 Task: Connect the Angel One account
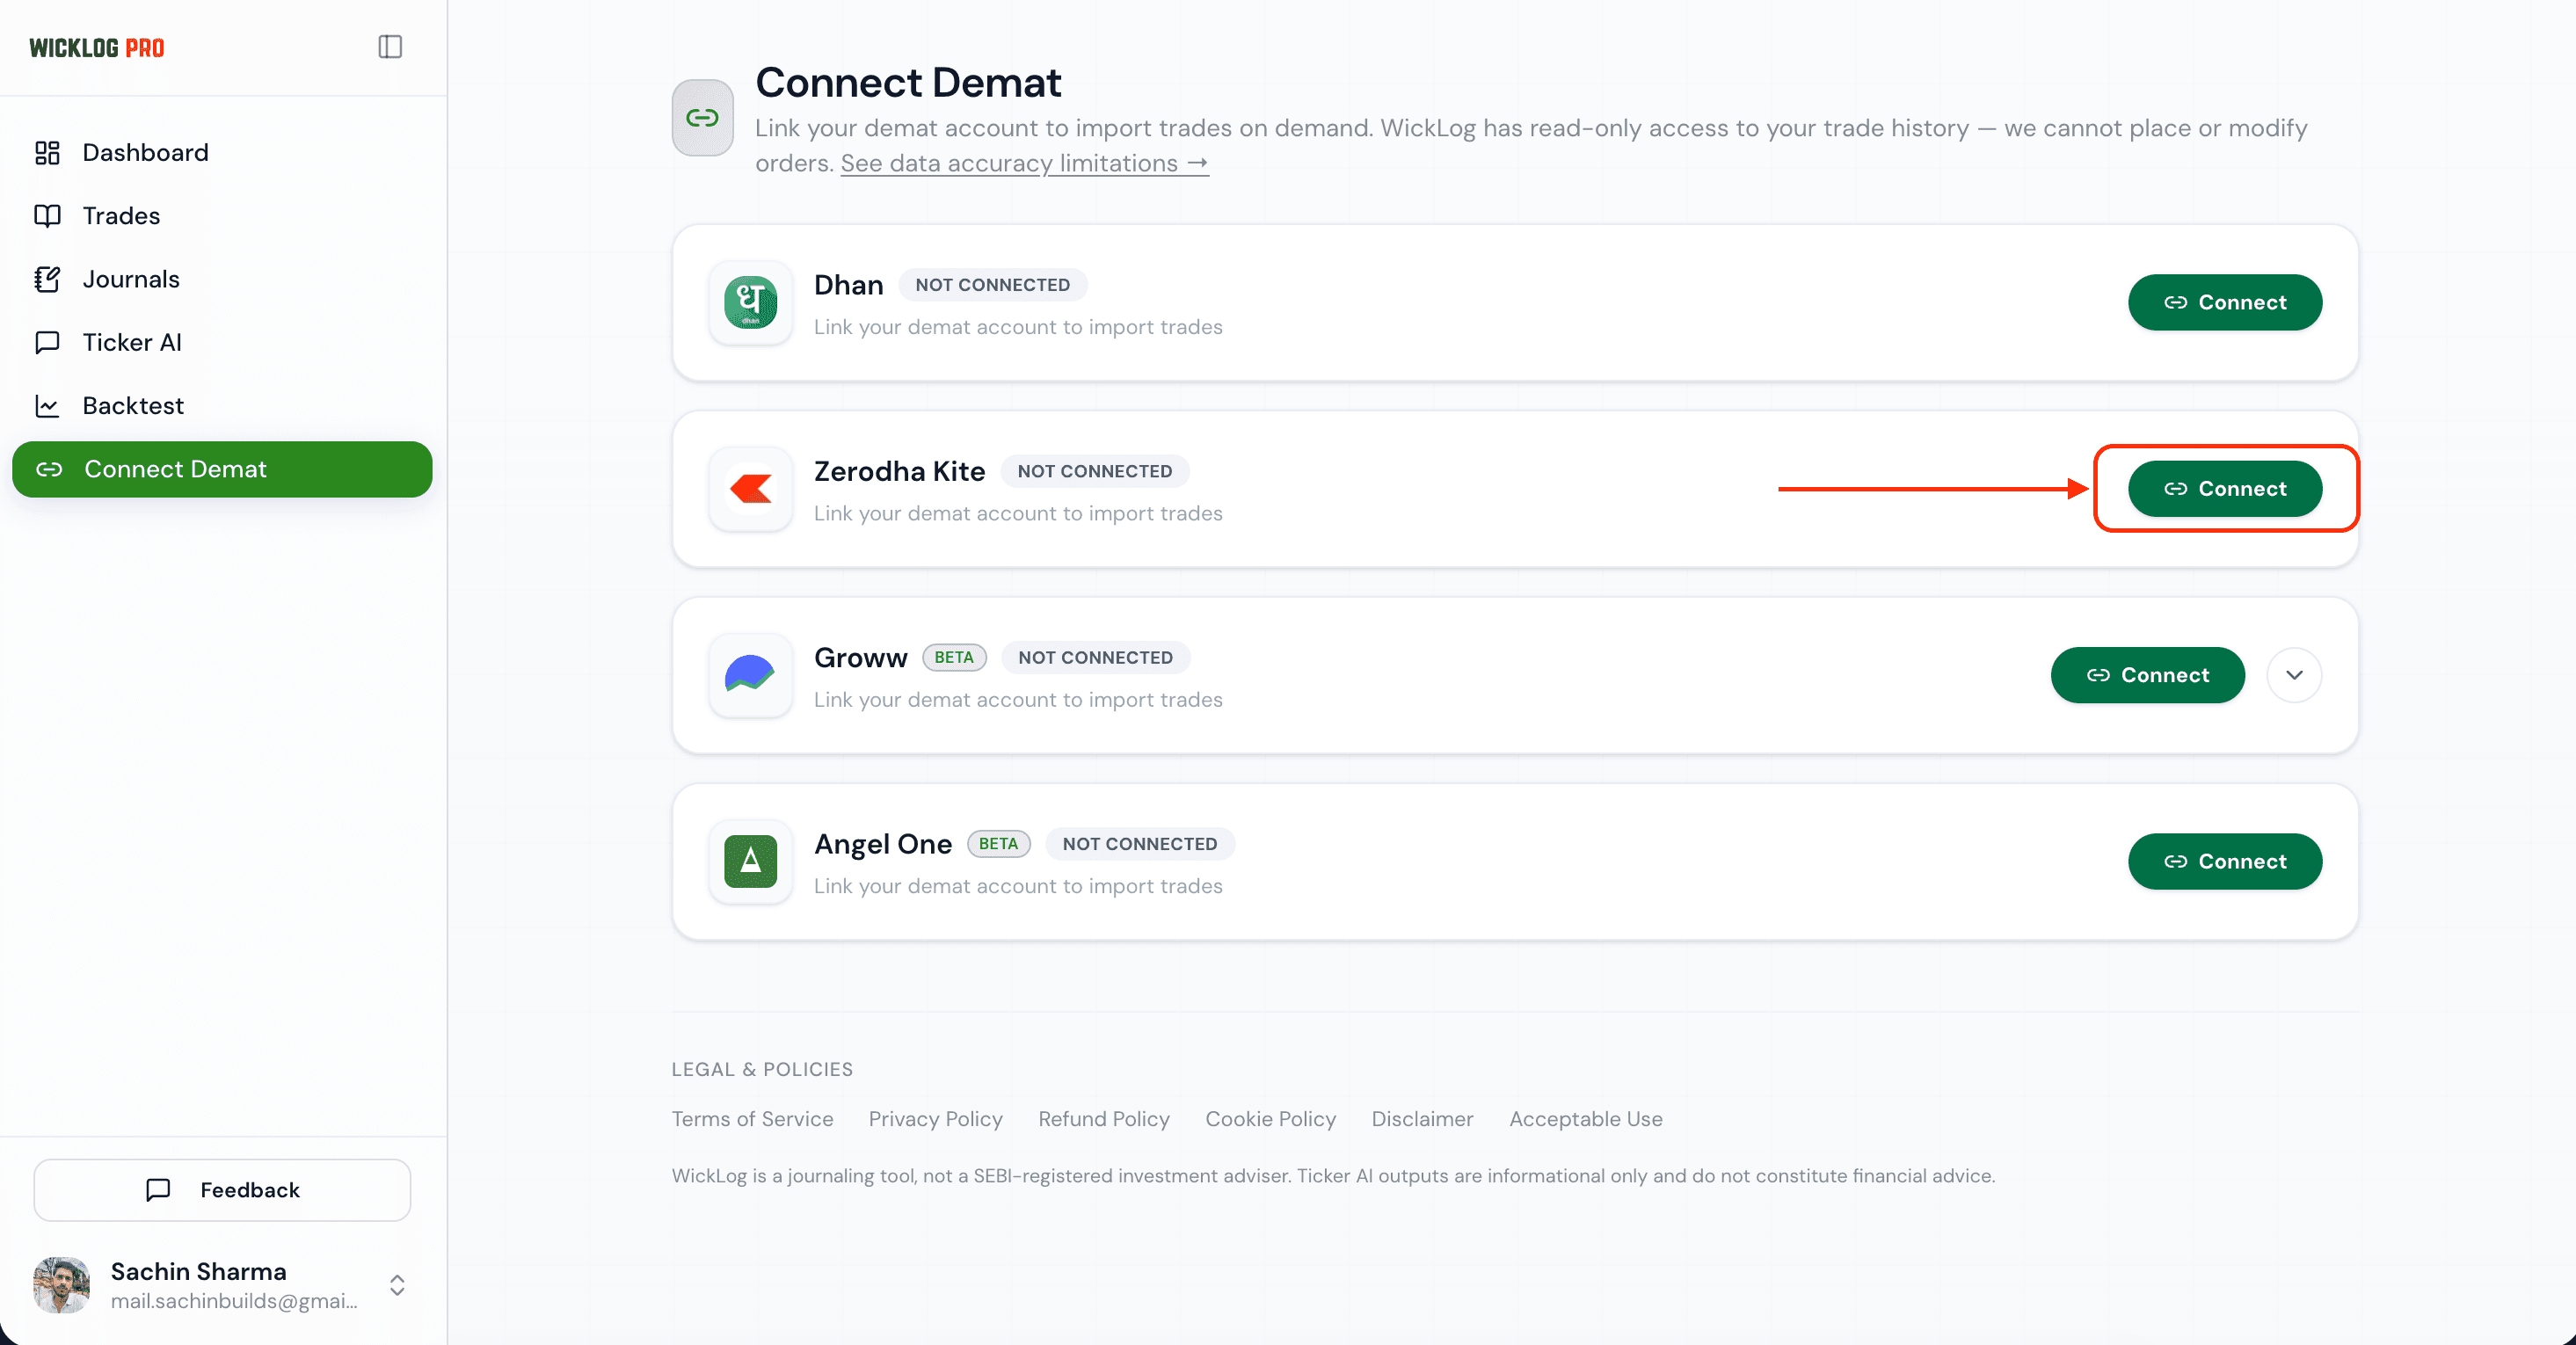2224,861
